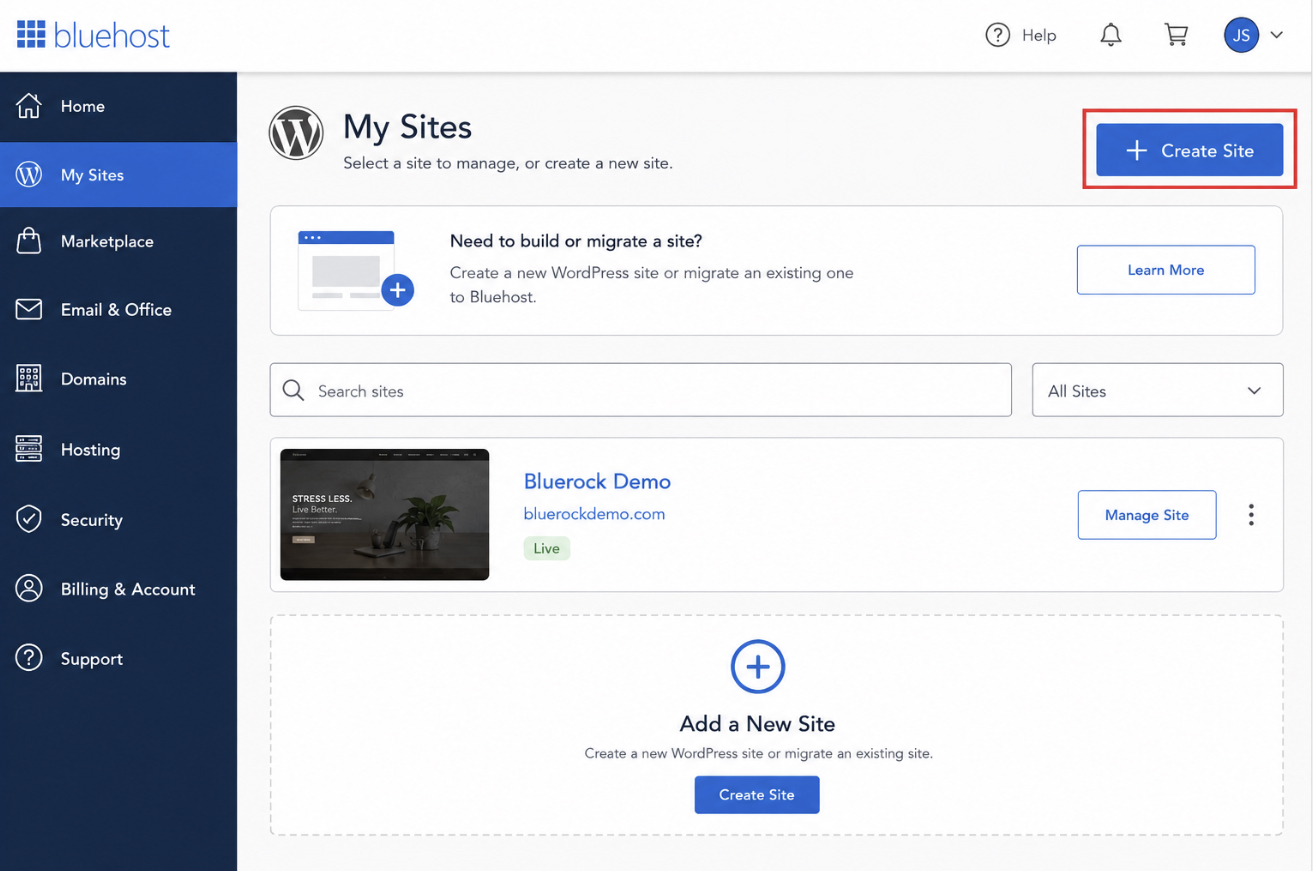Viewport: 1313px width, 871px height.
Task: Click the Email & Office envelope icon
Action: (29, 309)
